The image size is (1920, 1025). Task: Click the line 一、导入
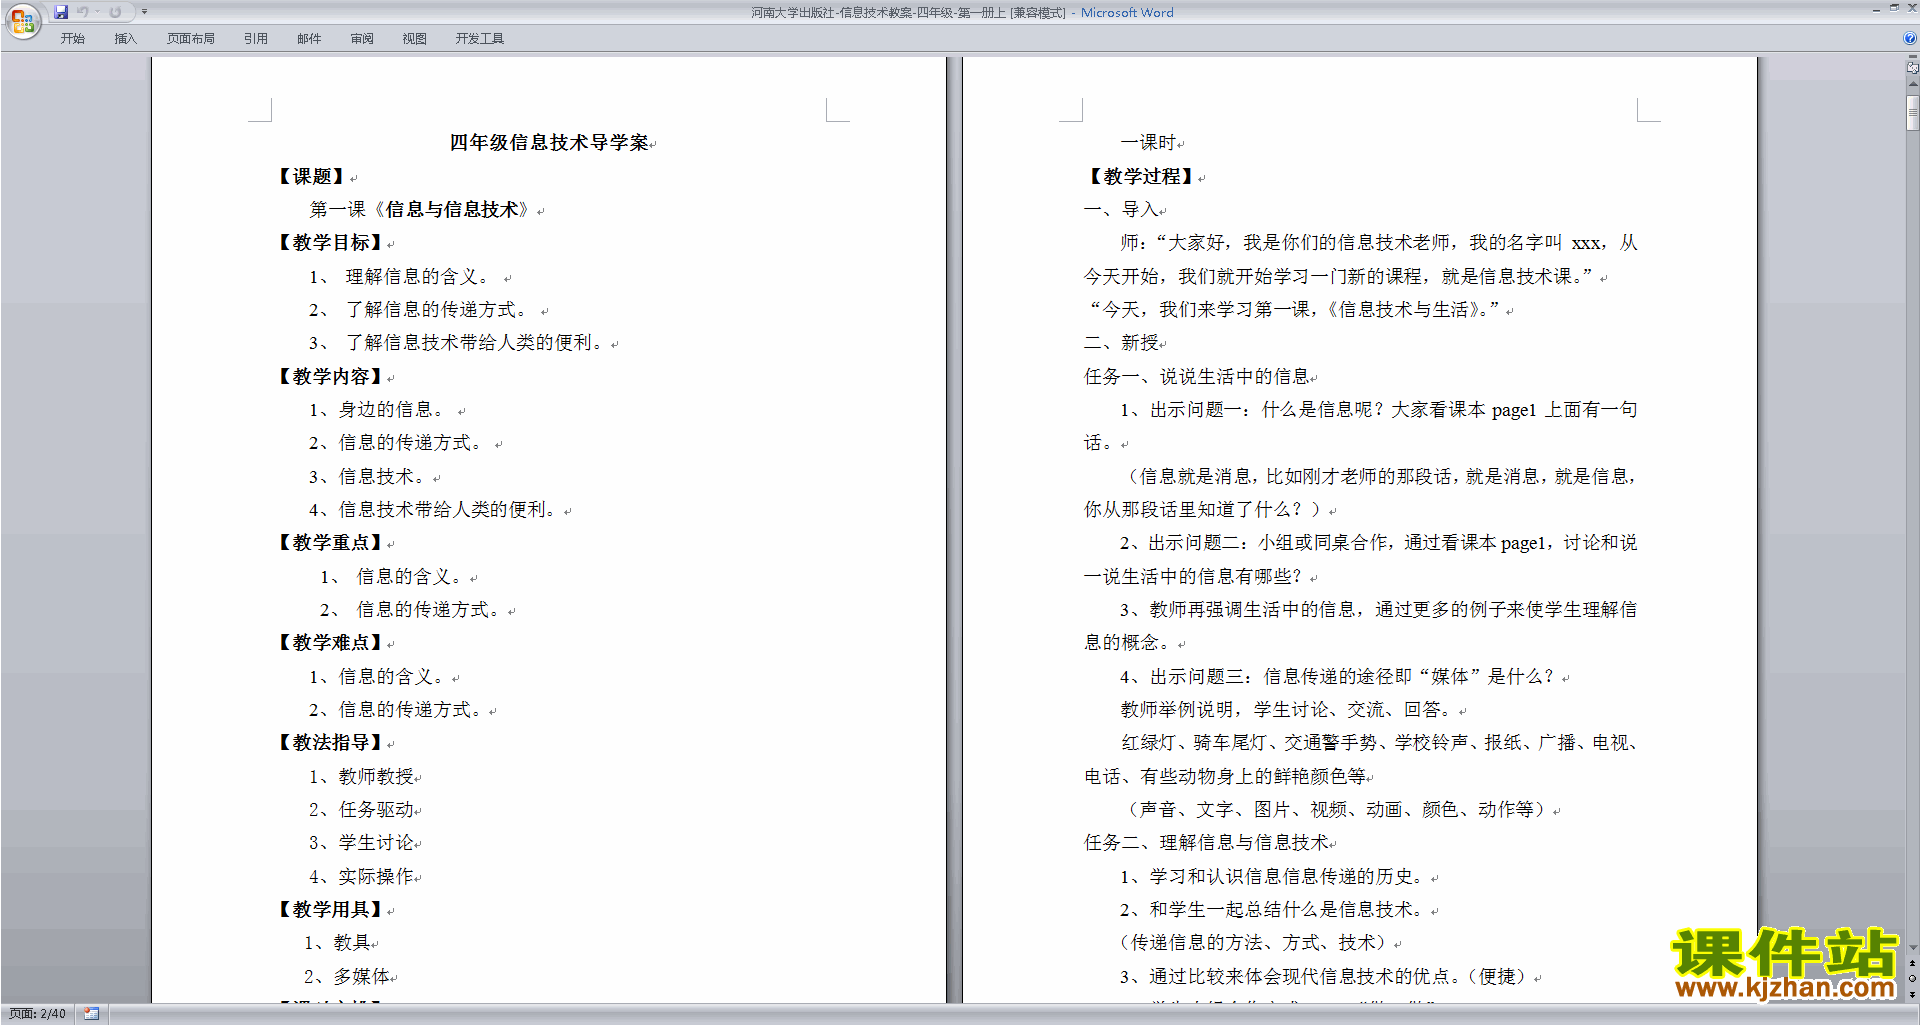[x=1121, y=210]
